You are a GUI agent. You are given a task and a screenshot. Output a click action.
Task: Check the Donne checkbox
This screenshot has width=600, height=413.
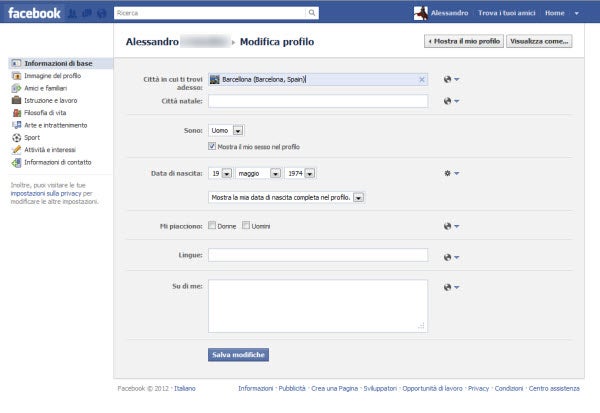point(212,226)
